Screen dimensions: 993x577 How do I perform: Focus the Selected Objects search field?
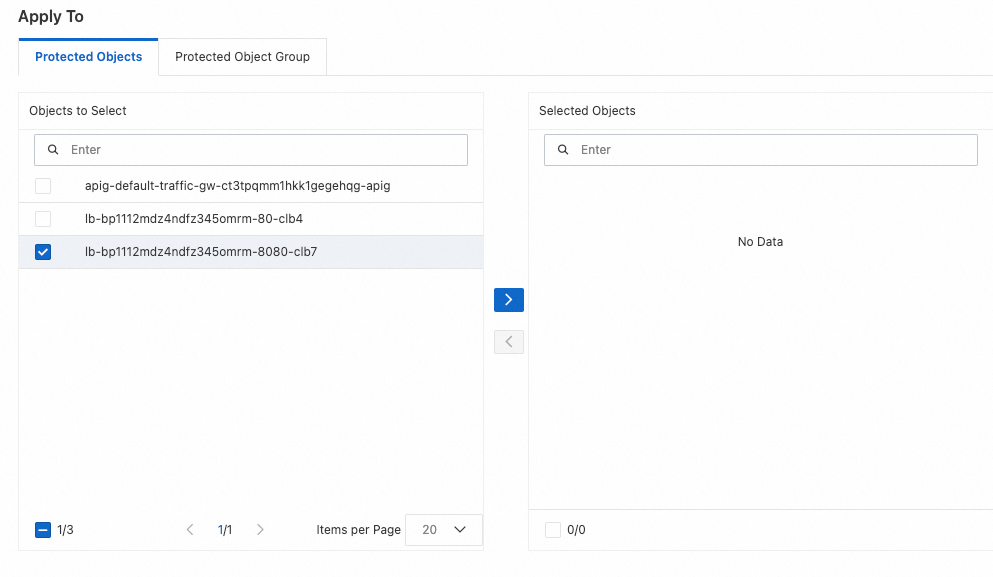[x=761, y=149]
